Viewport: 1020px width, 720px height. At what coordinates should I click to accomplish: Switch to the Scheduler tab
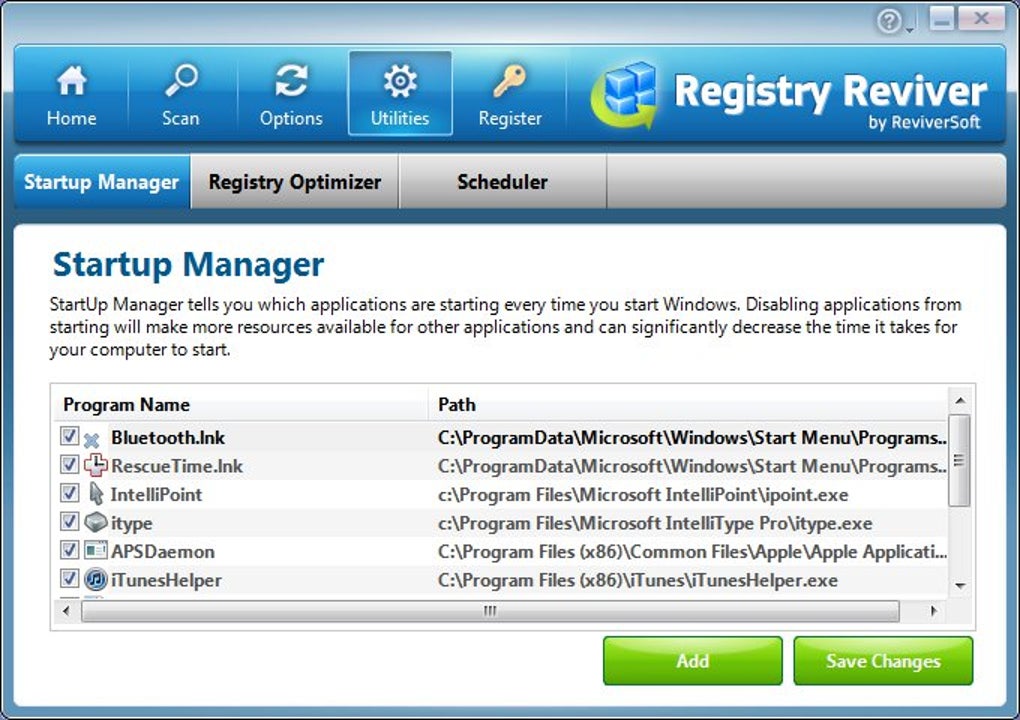[x=503, y=182]
